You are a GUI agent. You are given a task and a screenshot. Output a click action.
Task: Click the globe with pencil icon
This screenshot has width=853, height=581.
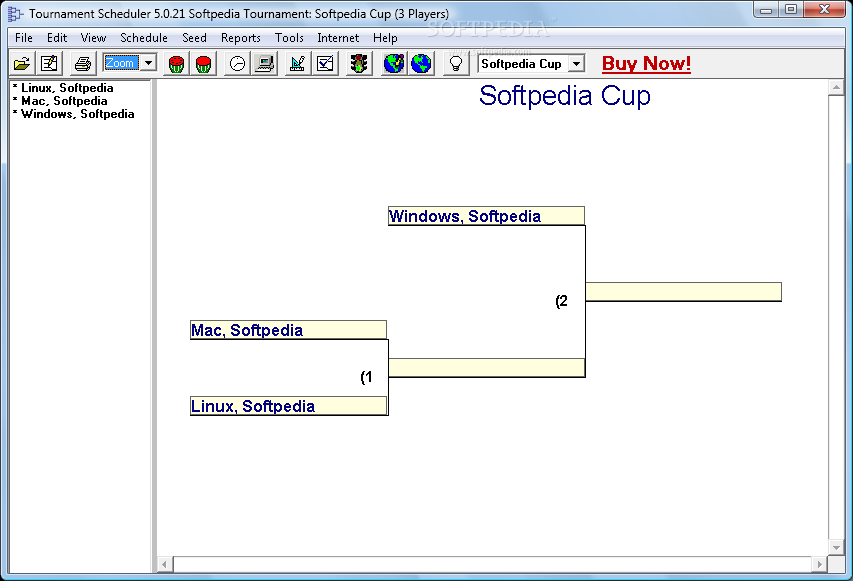[394, 64]
